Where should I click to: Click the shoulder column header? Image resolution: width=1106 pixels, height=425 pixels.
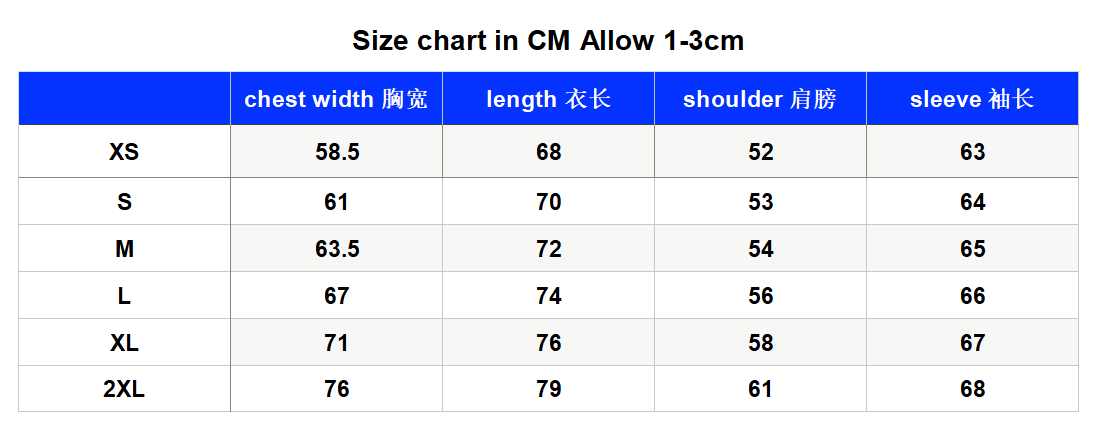pos(760,99)
